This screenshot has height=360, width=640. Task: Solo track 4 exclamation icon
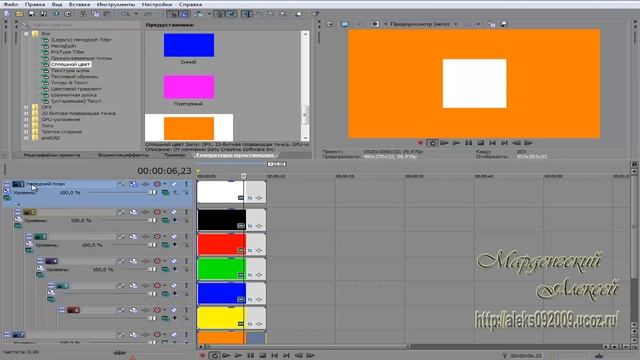coord(186,261)
